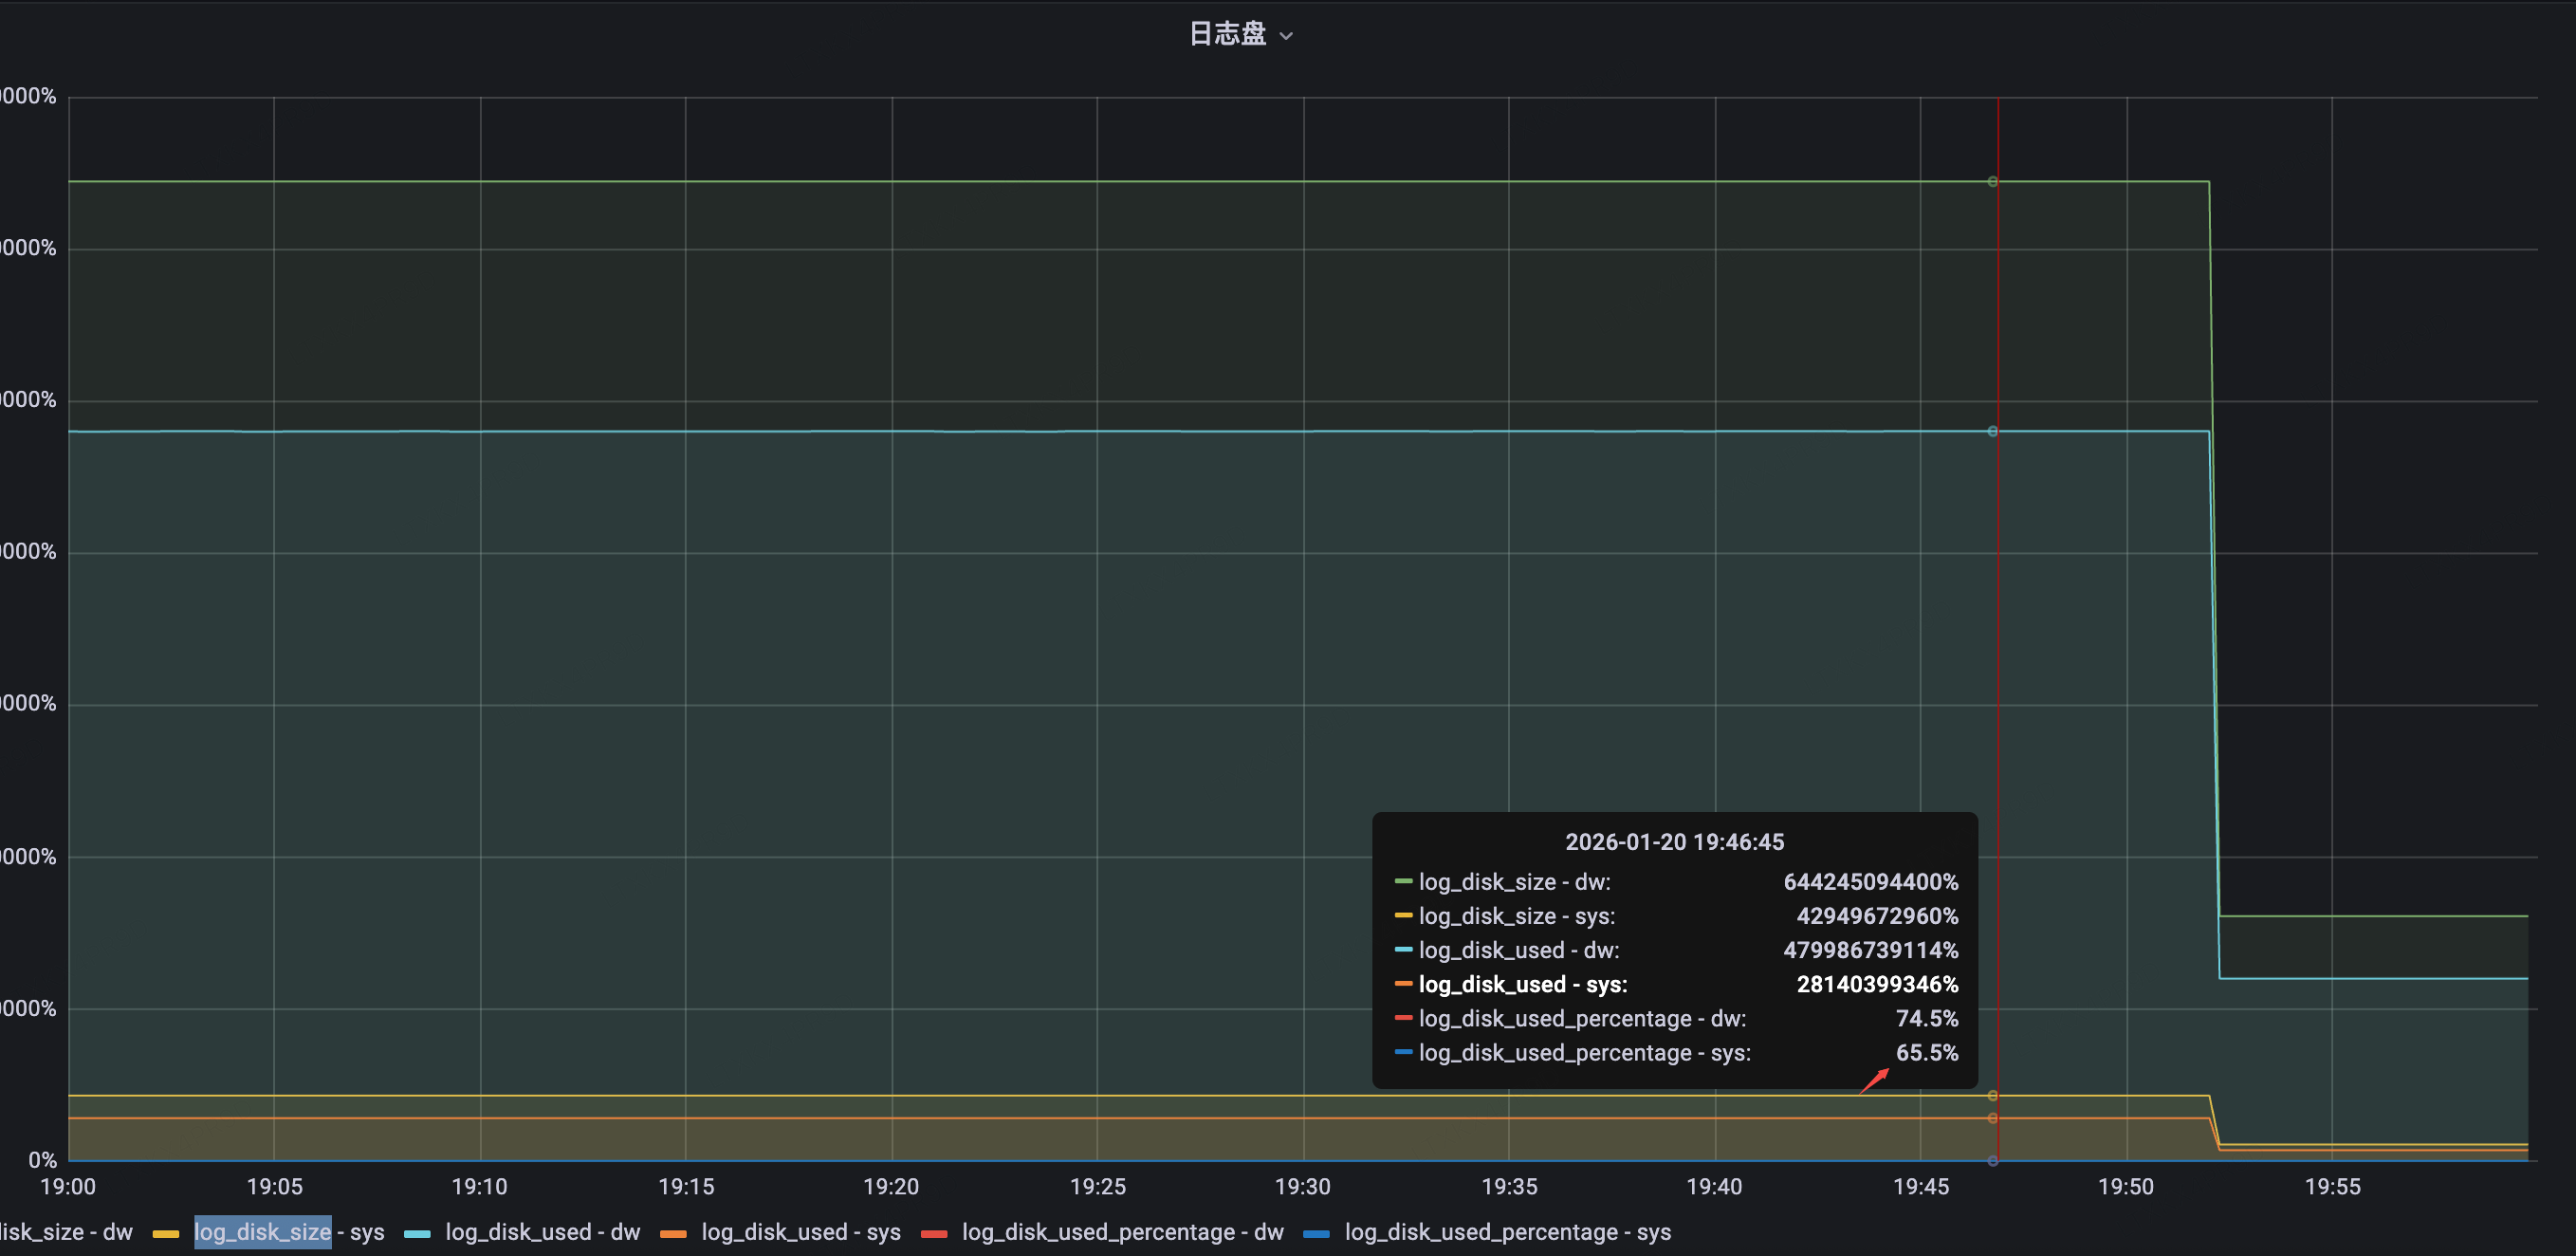
Task: Isolate log_disk_used_percentage - sys legend series
Action: point(1507,1232)
